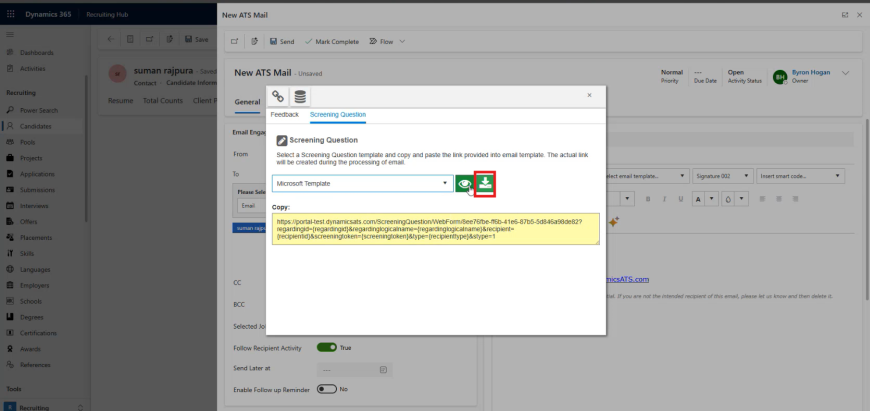Viewport: 870px width, 411px height.
Task: Open the Total Counts tab
Action: point(163,101)
